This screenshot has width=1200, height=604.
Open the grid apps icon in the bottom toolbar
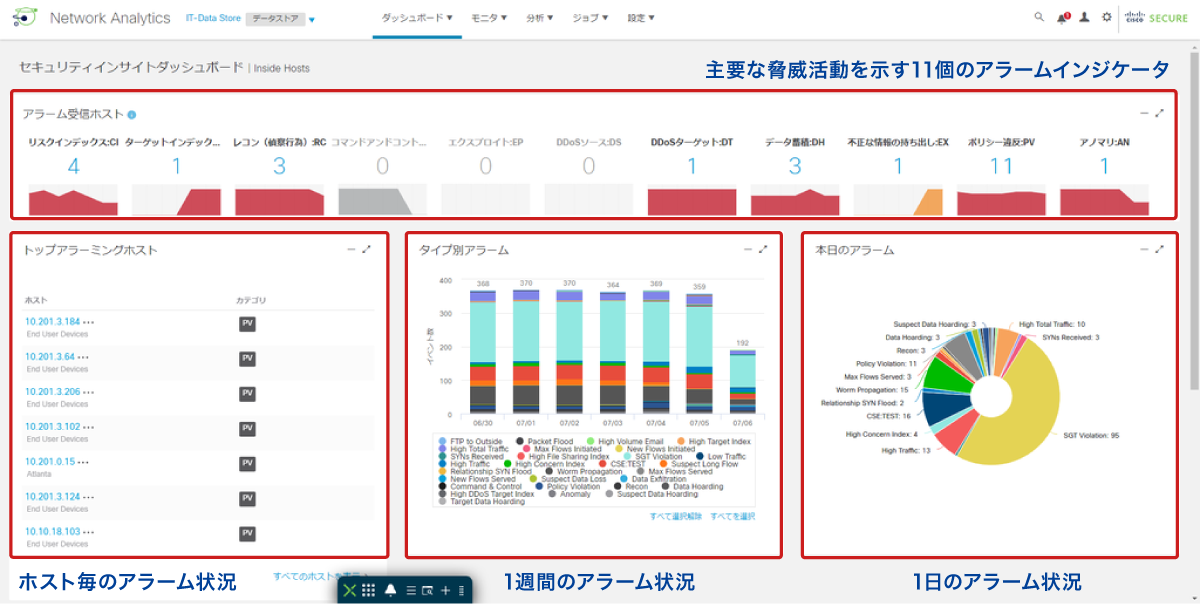(x=368, y=590)
